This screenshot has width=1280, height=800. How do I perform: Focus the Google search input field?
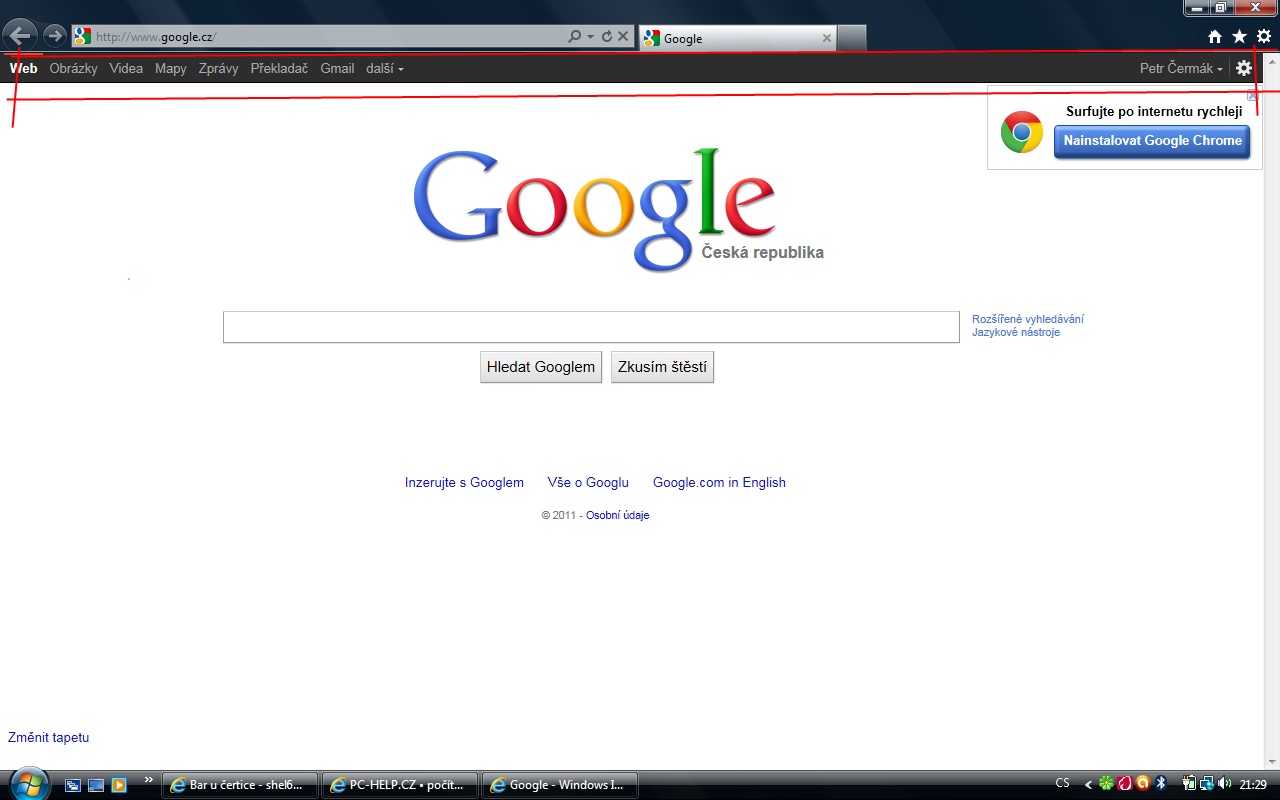[x=591, y=327]
